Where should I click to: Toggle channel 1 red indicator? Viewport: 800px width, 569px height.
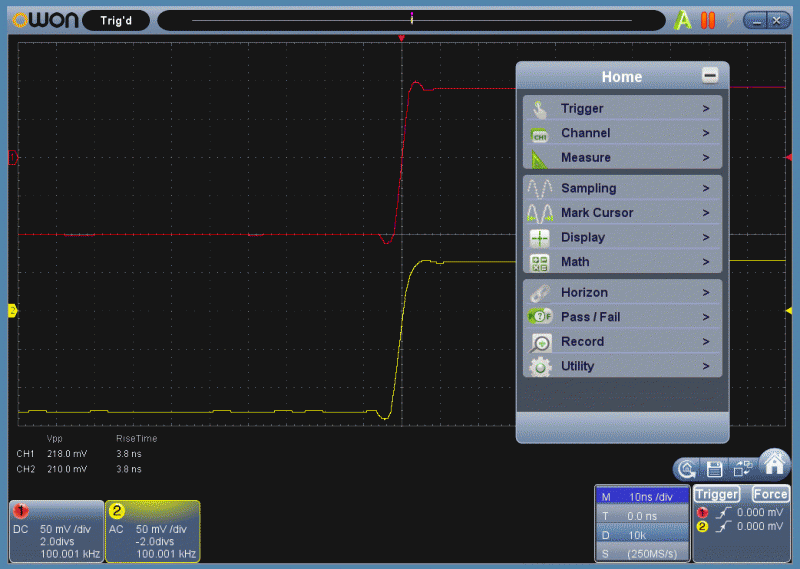[21, 510]
